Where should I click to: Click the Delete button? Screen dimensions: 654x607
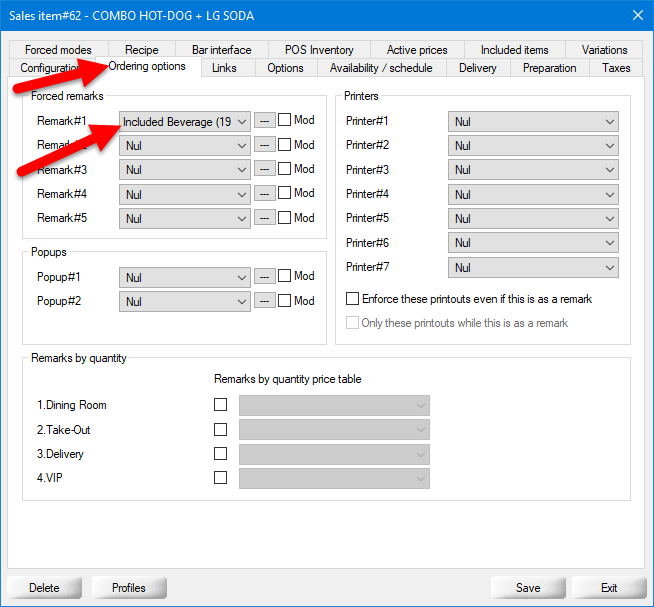point(44,588)
